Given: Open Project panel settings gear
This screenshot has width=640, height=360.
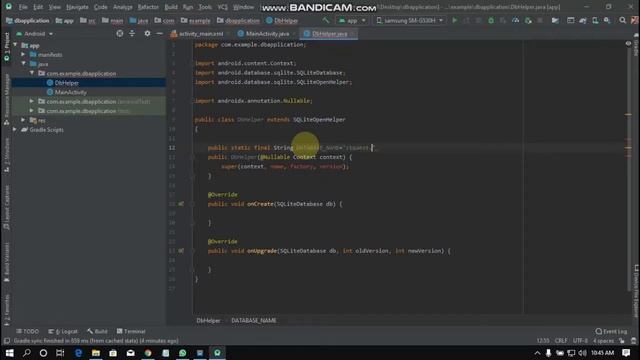Looking at the screenshot, I should pos(147,33).
